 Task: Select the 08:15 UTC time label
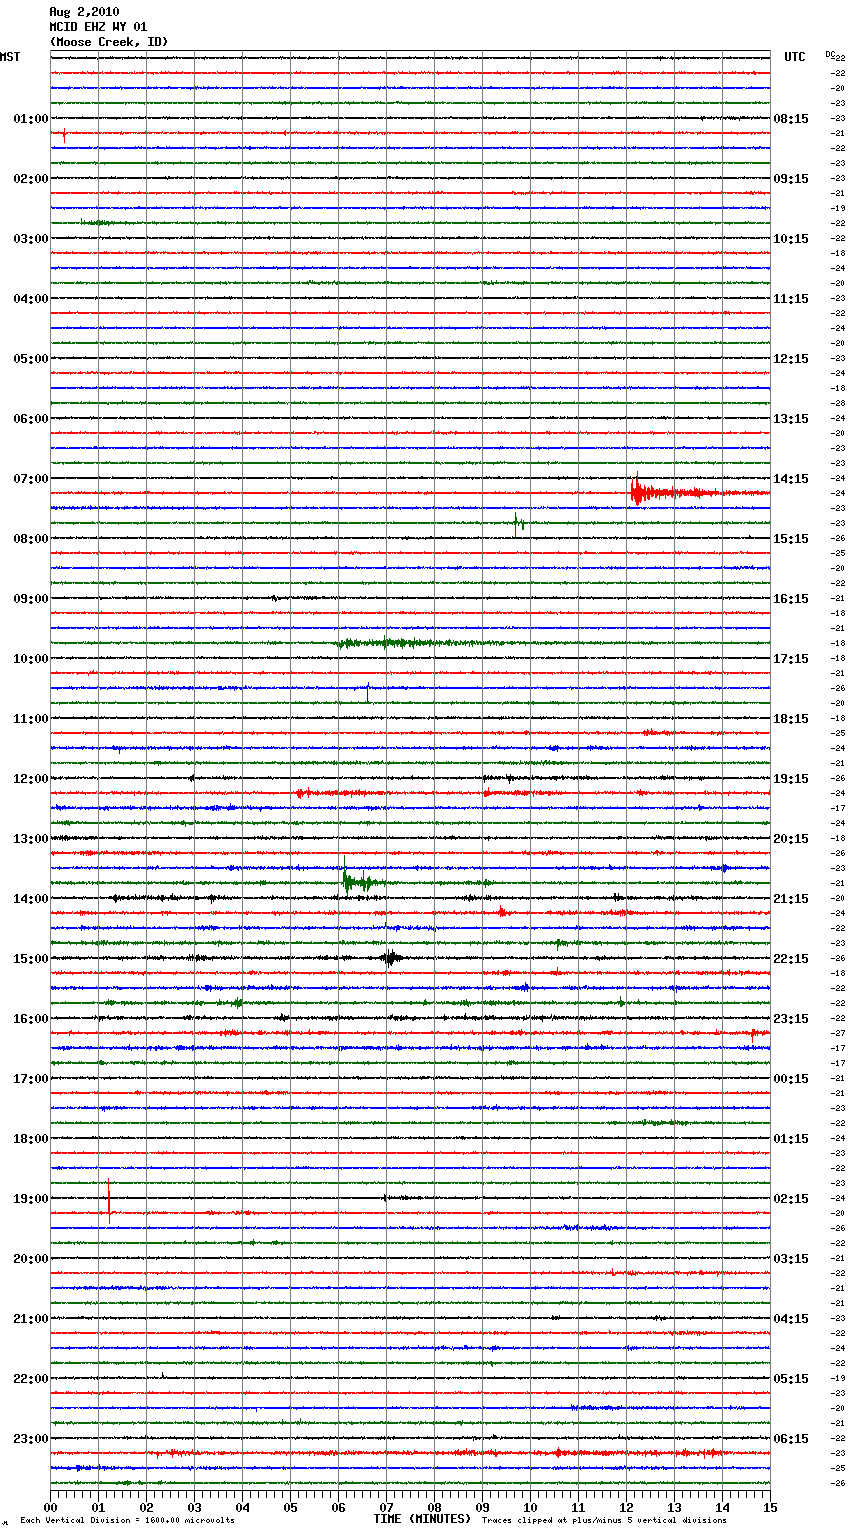[791, 119]
